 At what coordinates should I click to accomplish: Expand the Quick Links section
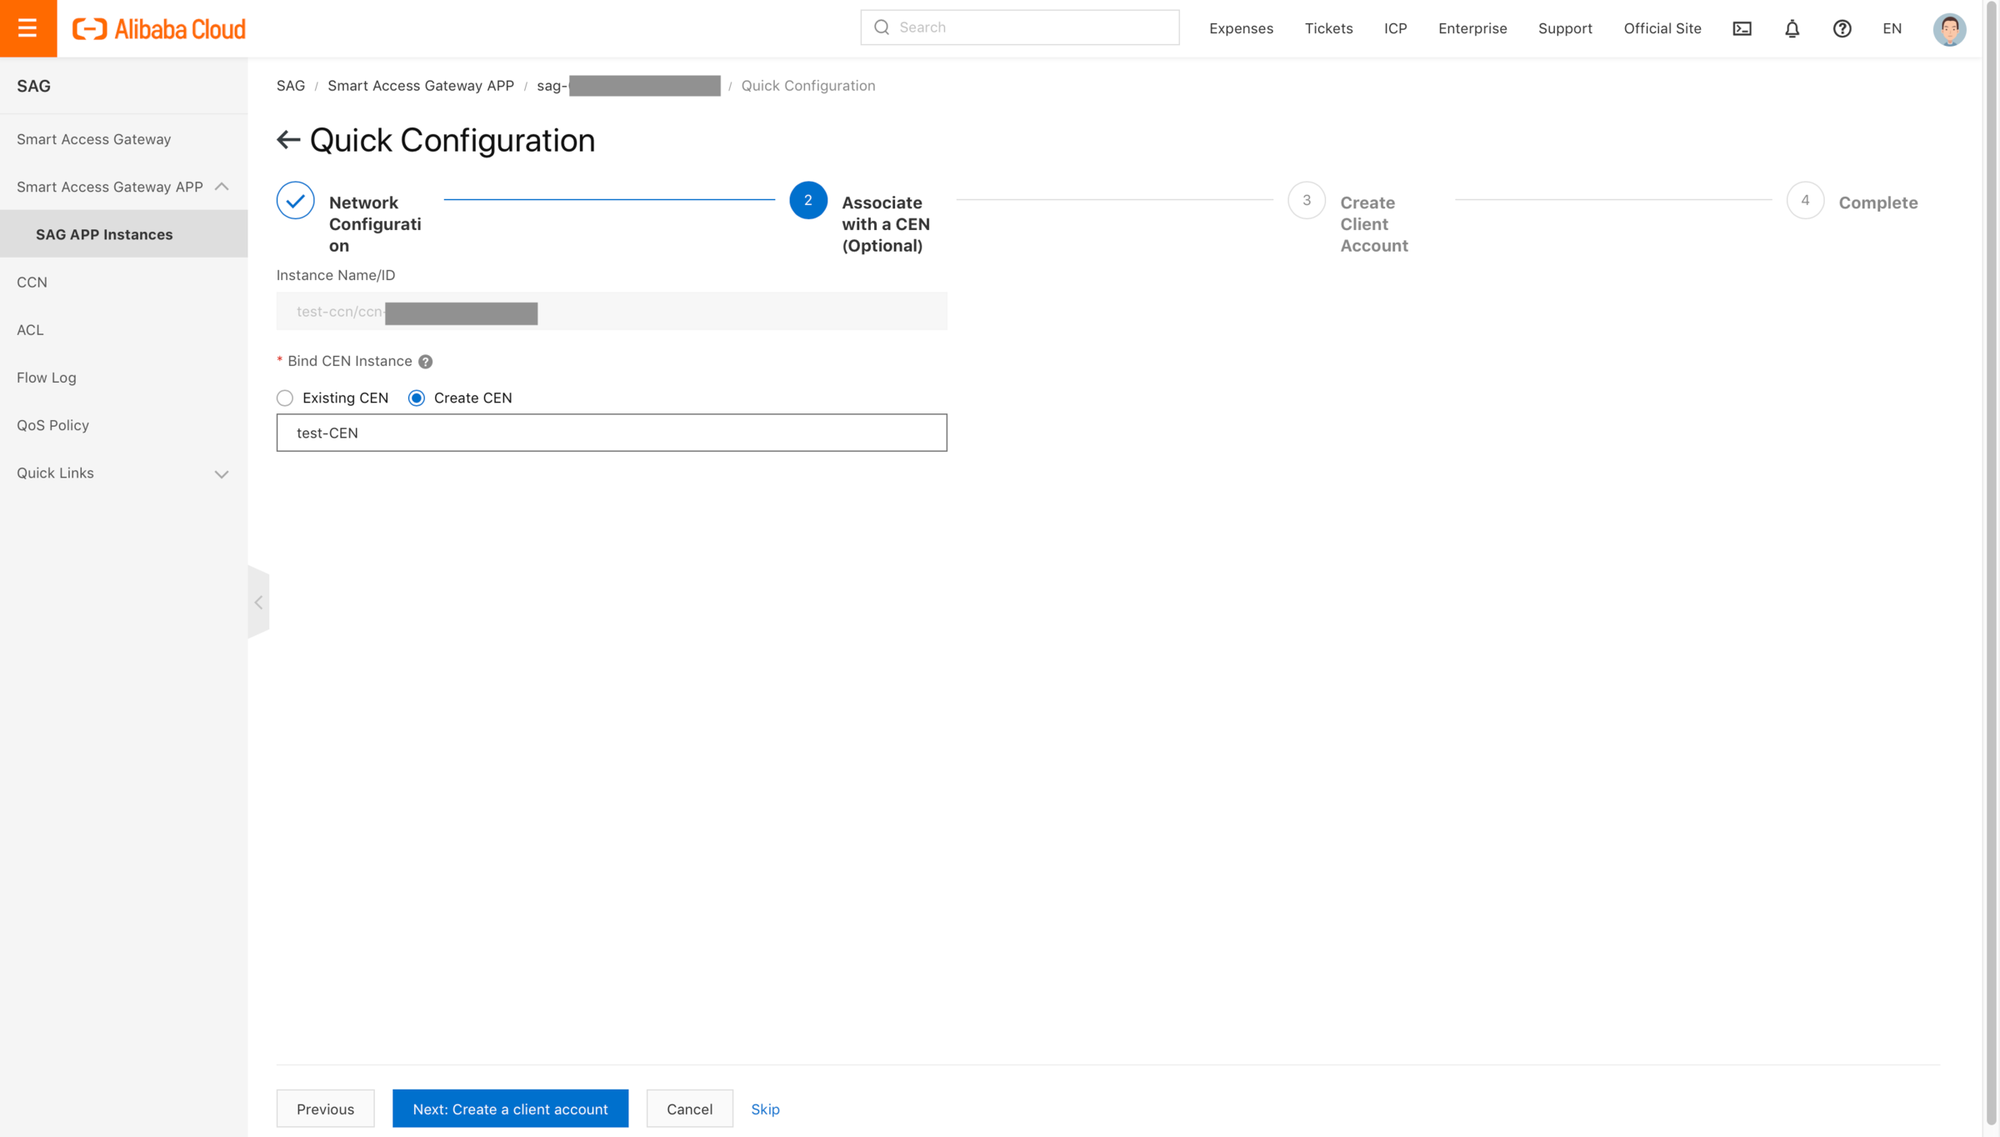pyautogui.click(x=222, y=474)
